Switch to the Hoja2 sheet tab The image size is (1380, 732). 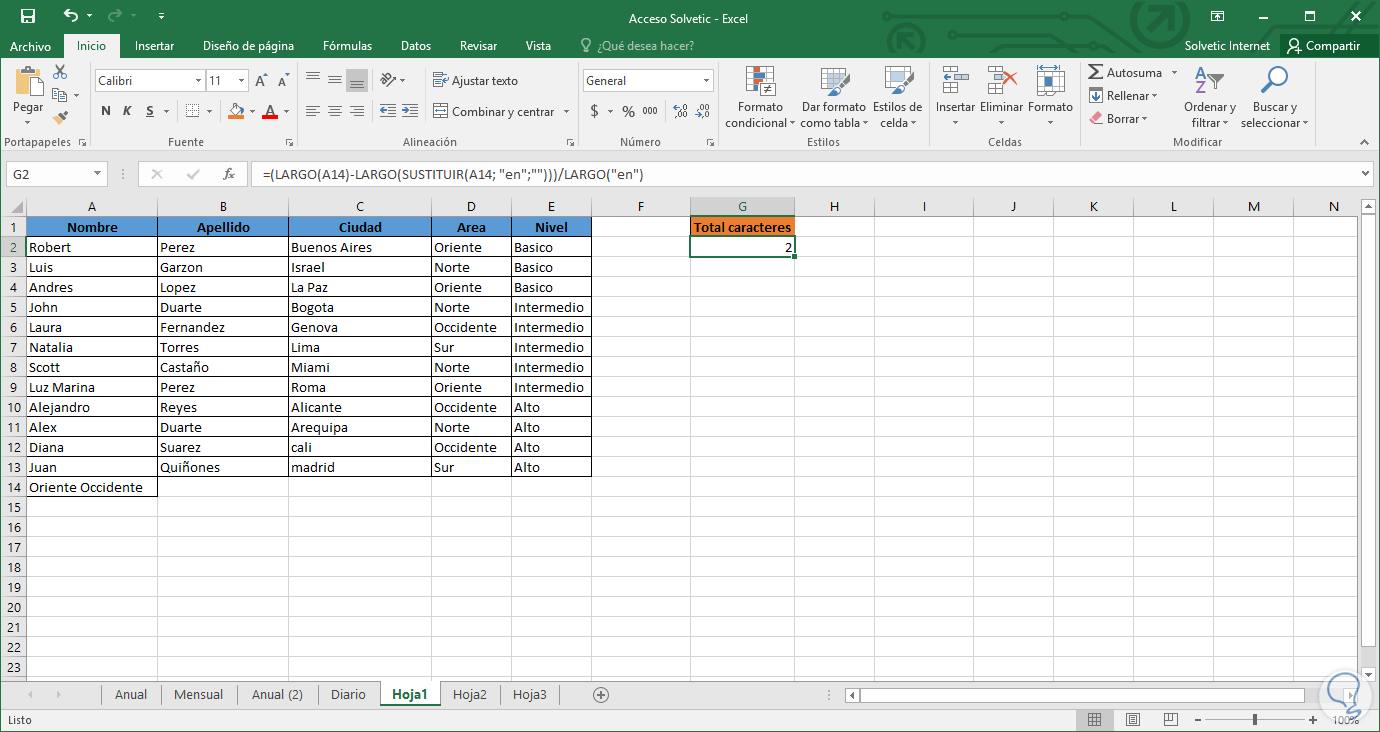(x=469, y=694)
